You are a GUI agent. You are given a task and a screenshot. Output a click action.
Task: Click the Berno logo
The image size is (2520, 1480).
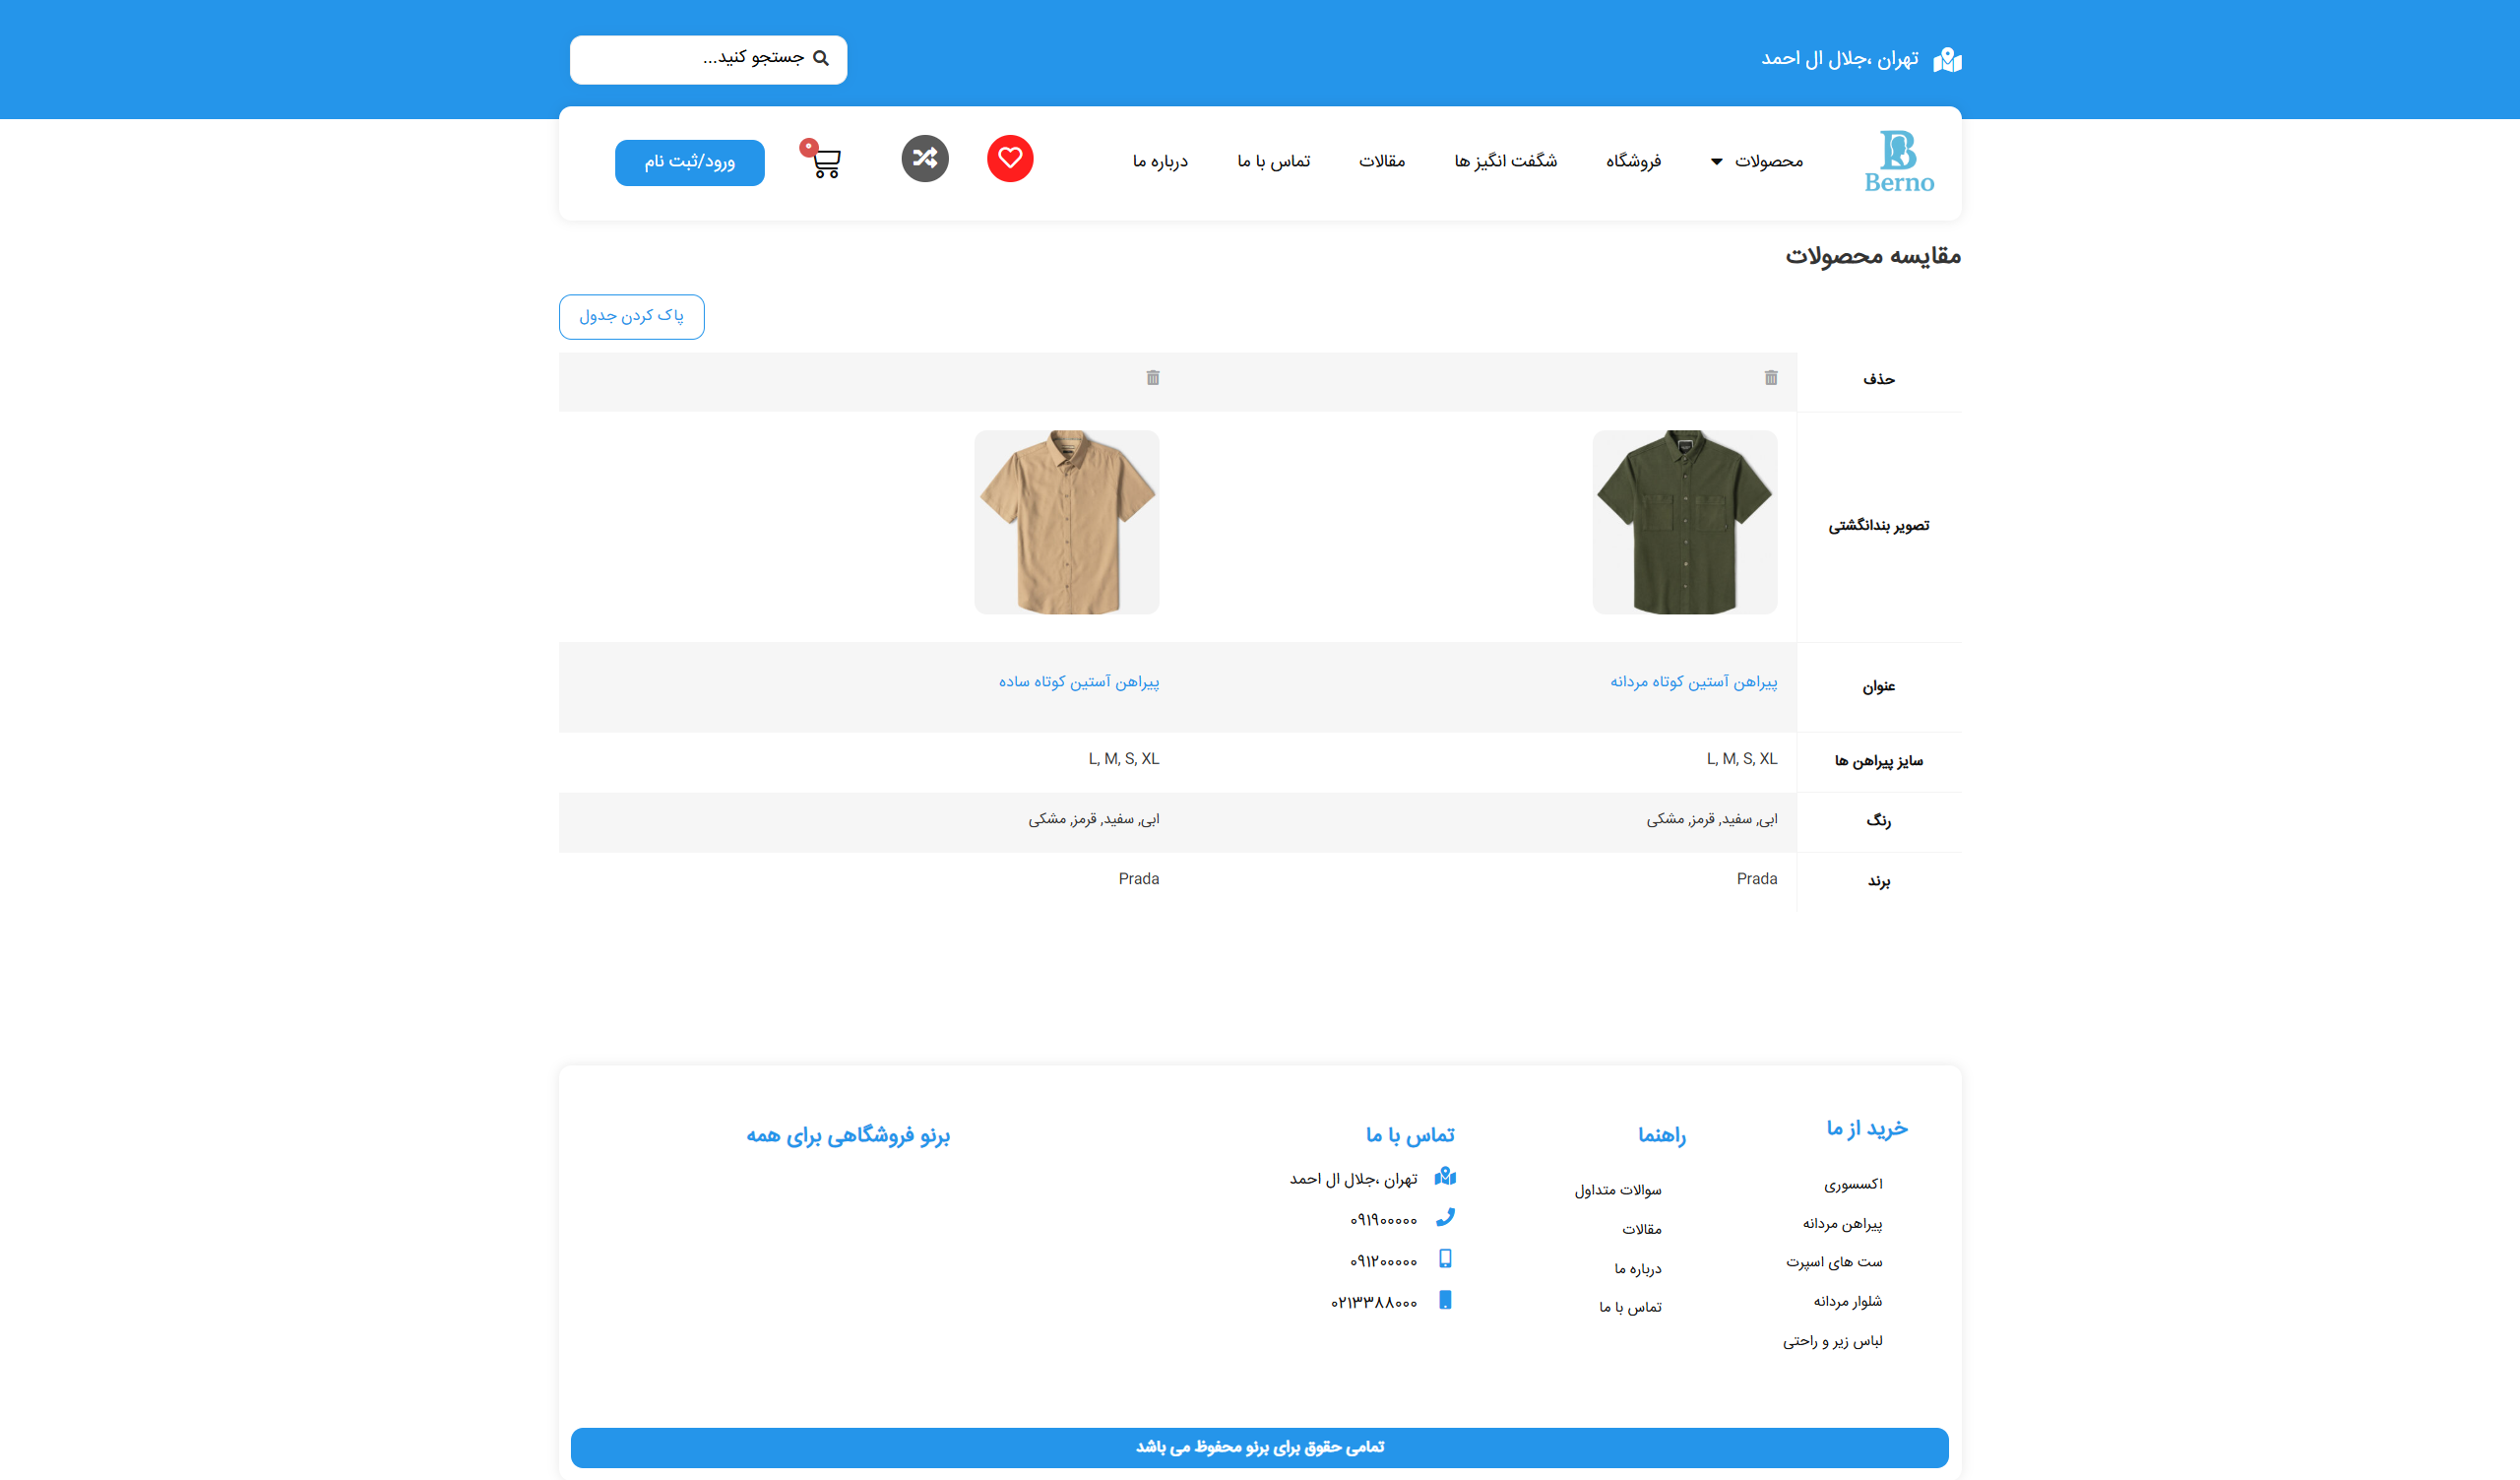1898,161
